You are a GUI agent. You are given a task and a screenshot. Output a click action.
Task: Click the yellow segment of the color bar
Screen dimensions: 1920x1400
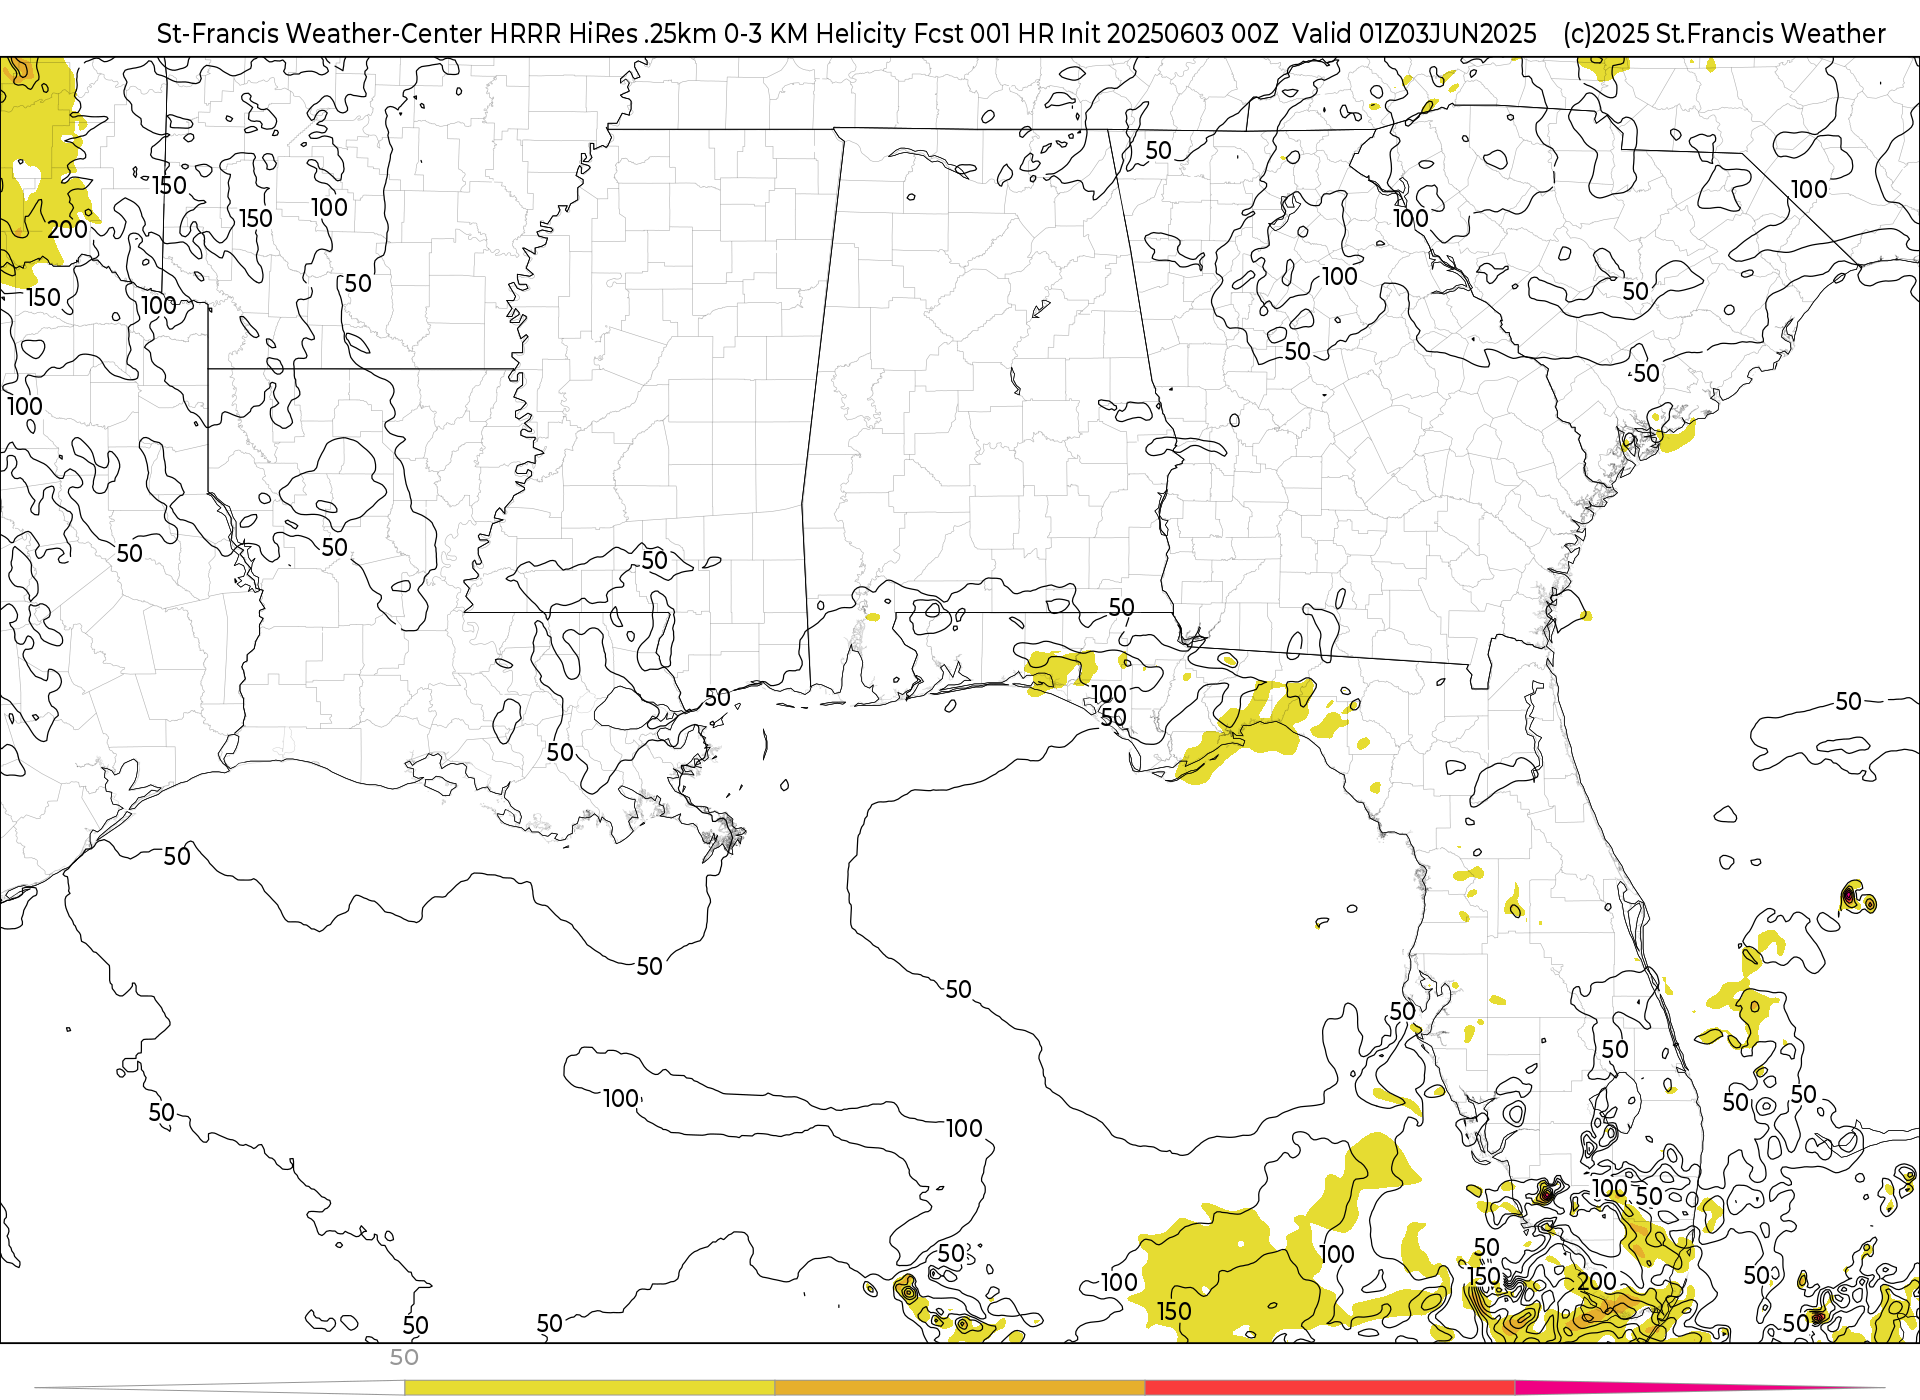click(589, 1388)
